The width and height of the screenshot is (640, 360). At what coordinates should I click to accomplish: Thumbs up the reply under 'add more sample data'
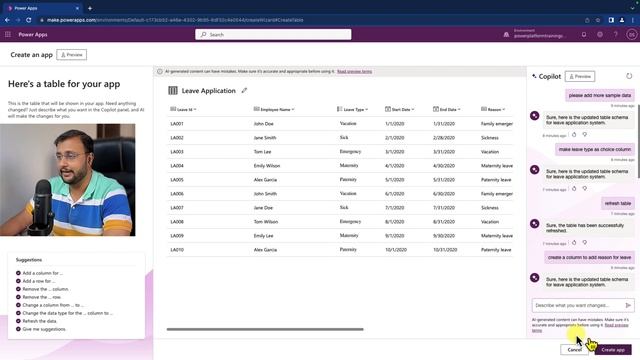pos(574,134)
